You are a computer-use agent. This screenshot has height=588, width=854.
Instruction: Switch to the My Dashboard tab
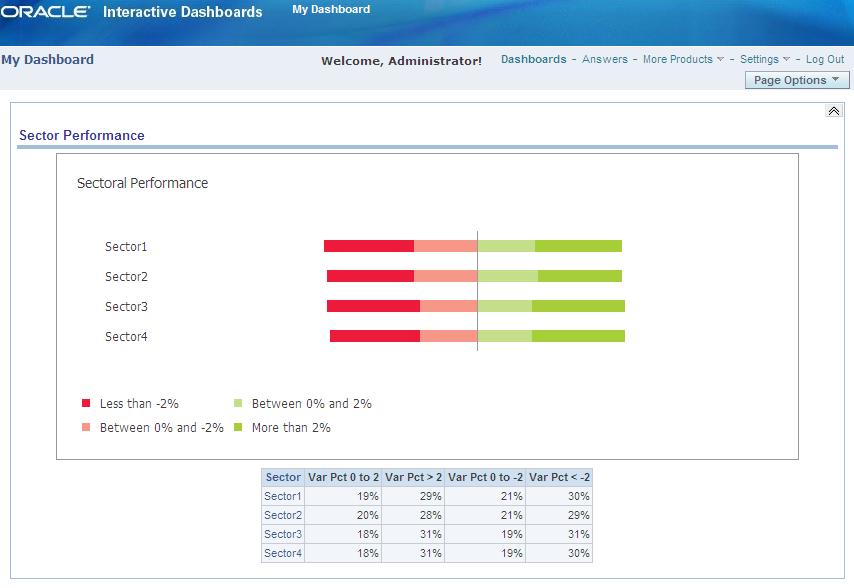(330, 9)
